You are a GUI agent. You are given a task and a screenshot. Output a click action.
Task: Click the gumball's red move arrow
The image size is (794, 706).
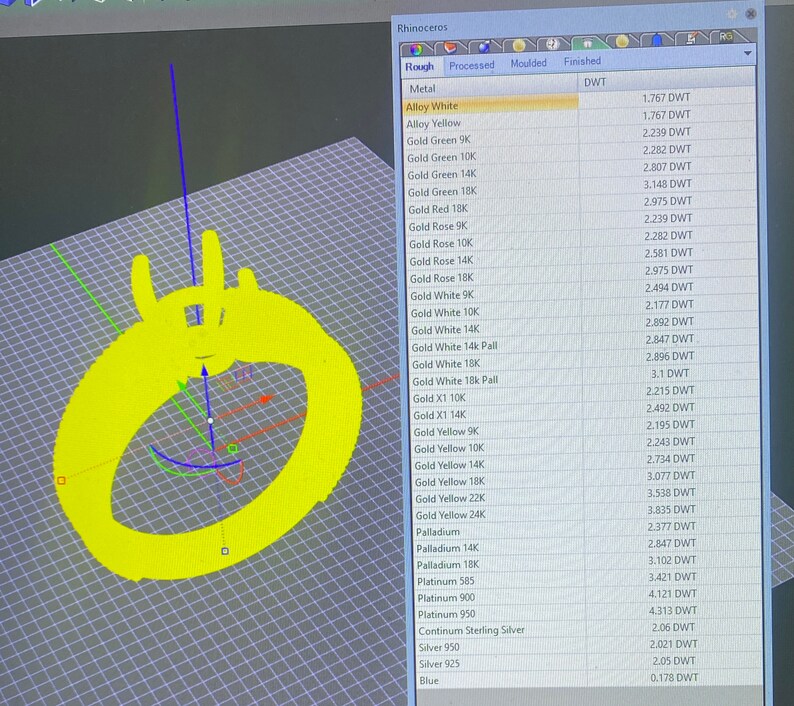[x=267, y=400]
